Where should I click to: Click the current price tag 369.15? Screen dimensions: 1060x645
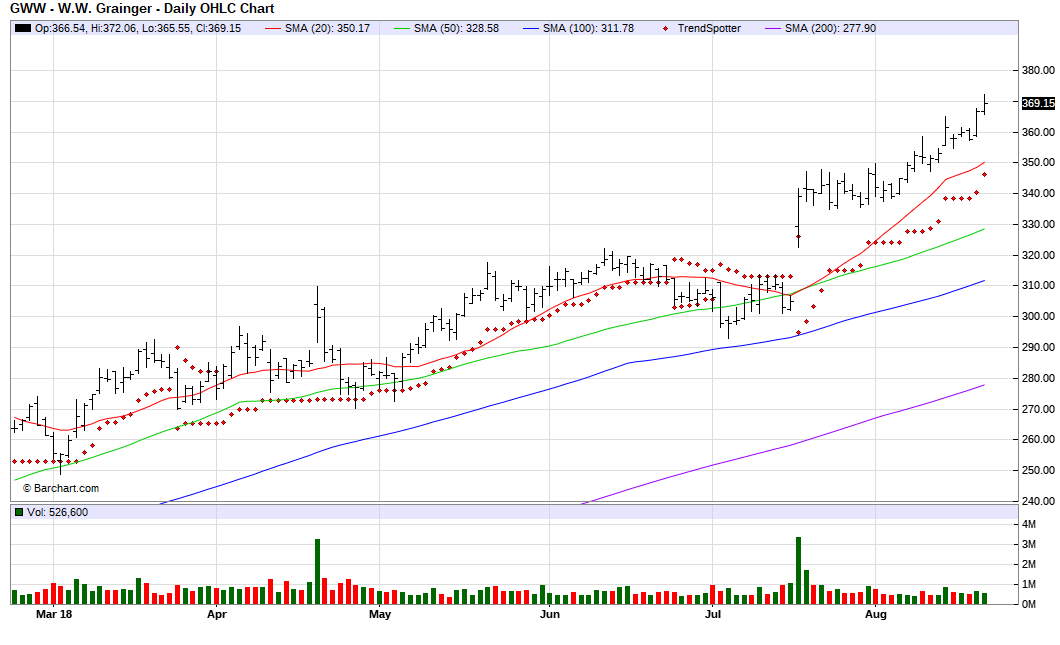pos(1038,103)
